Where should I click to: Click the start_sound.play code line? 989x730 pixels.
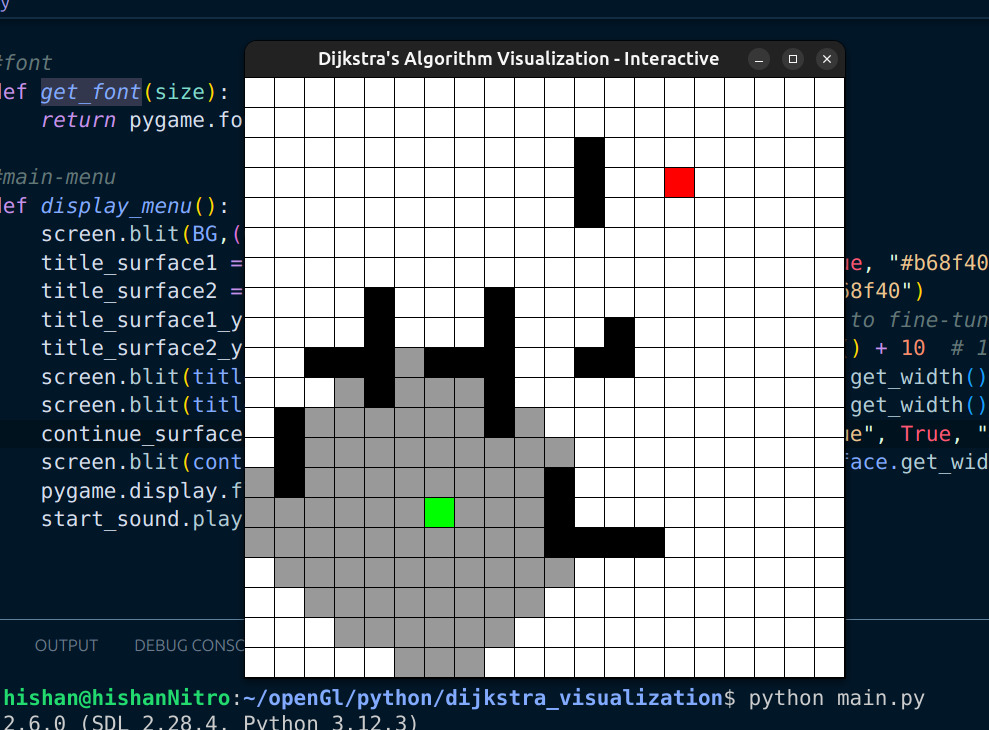coord(141,520)
